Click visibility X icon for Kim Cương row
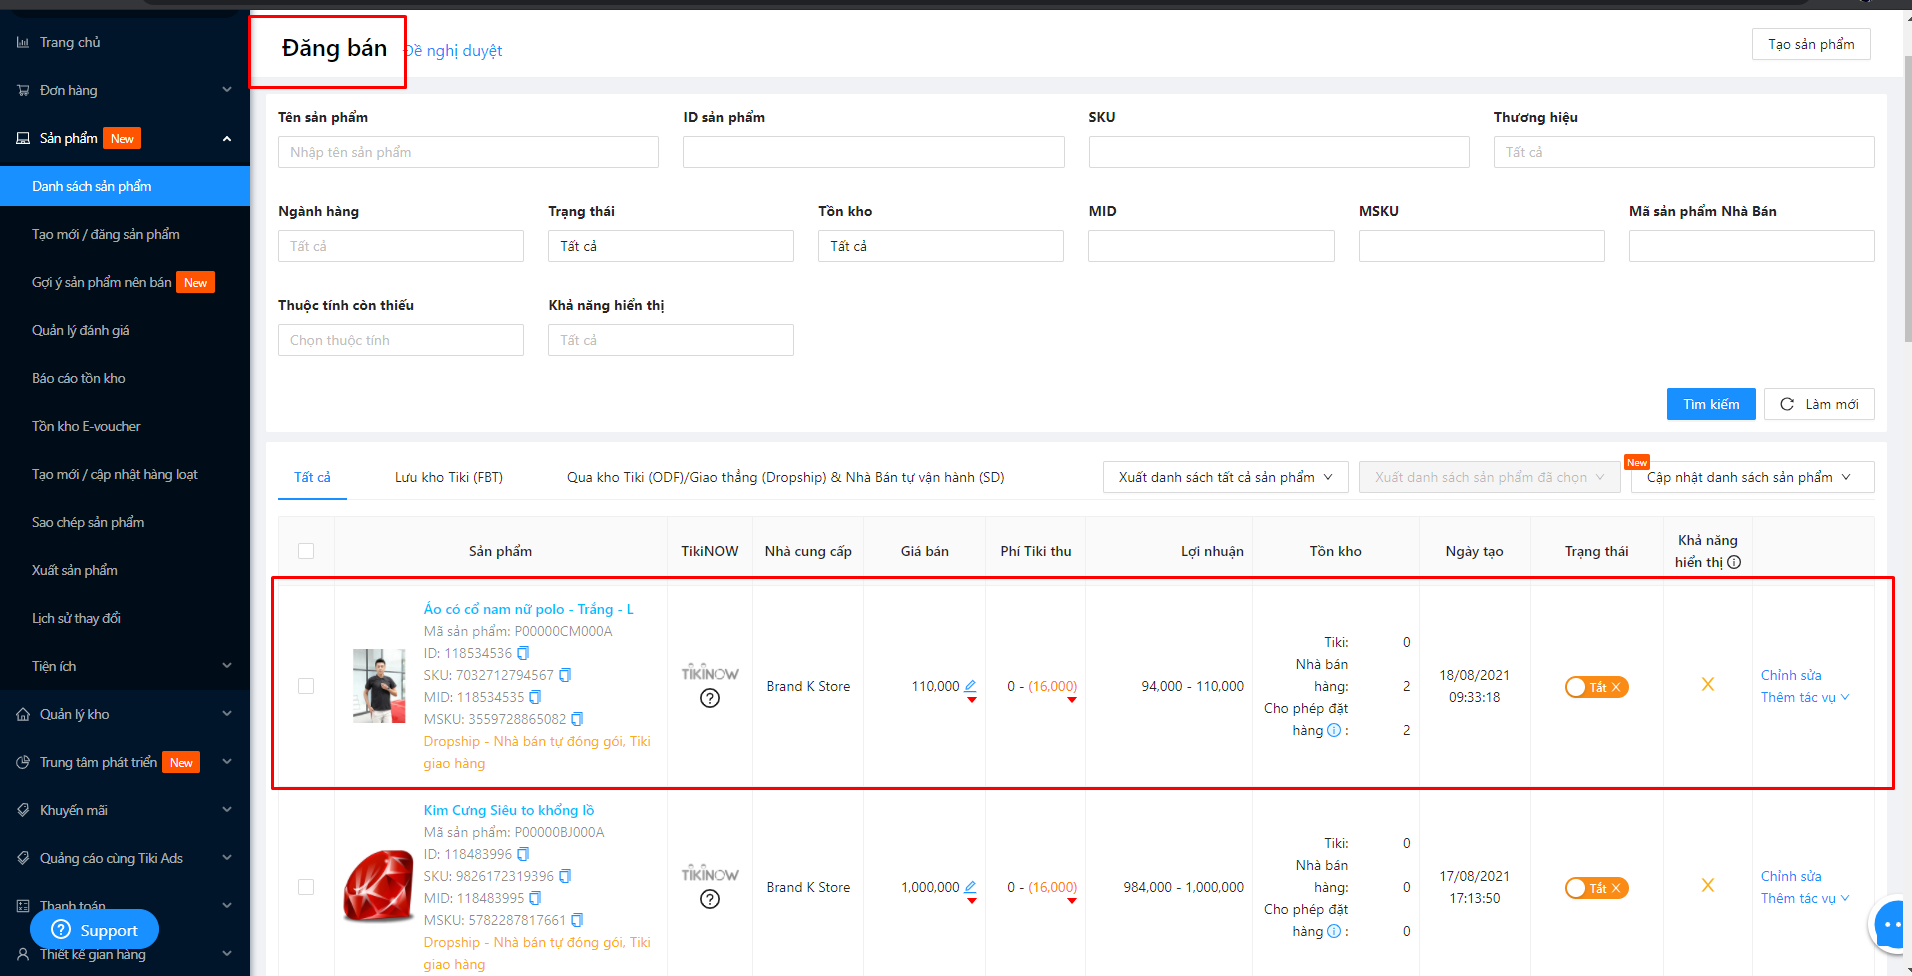 pyautogui.click(x=1708, y=886)
